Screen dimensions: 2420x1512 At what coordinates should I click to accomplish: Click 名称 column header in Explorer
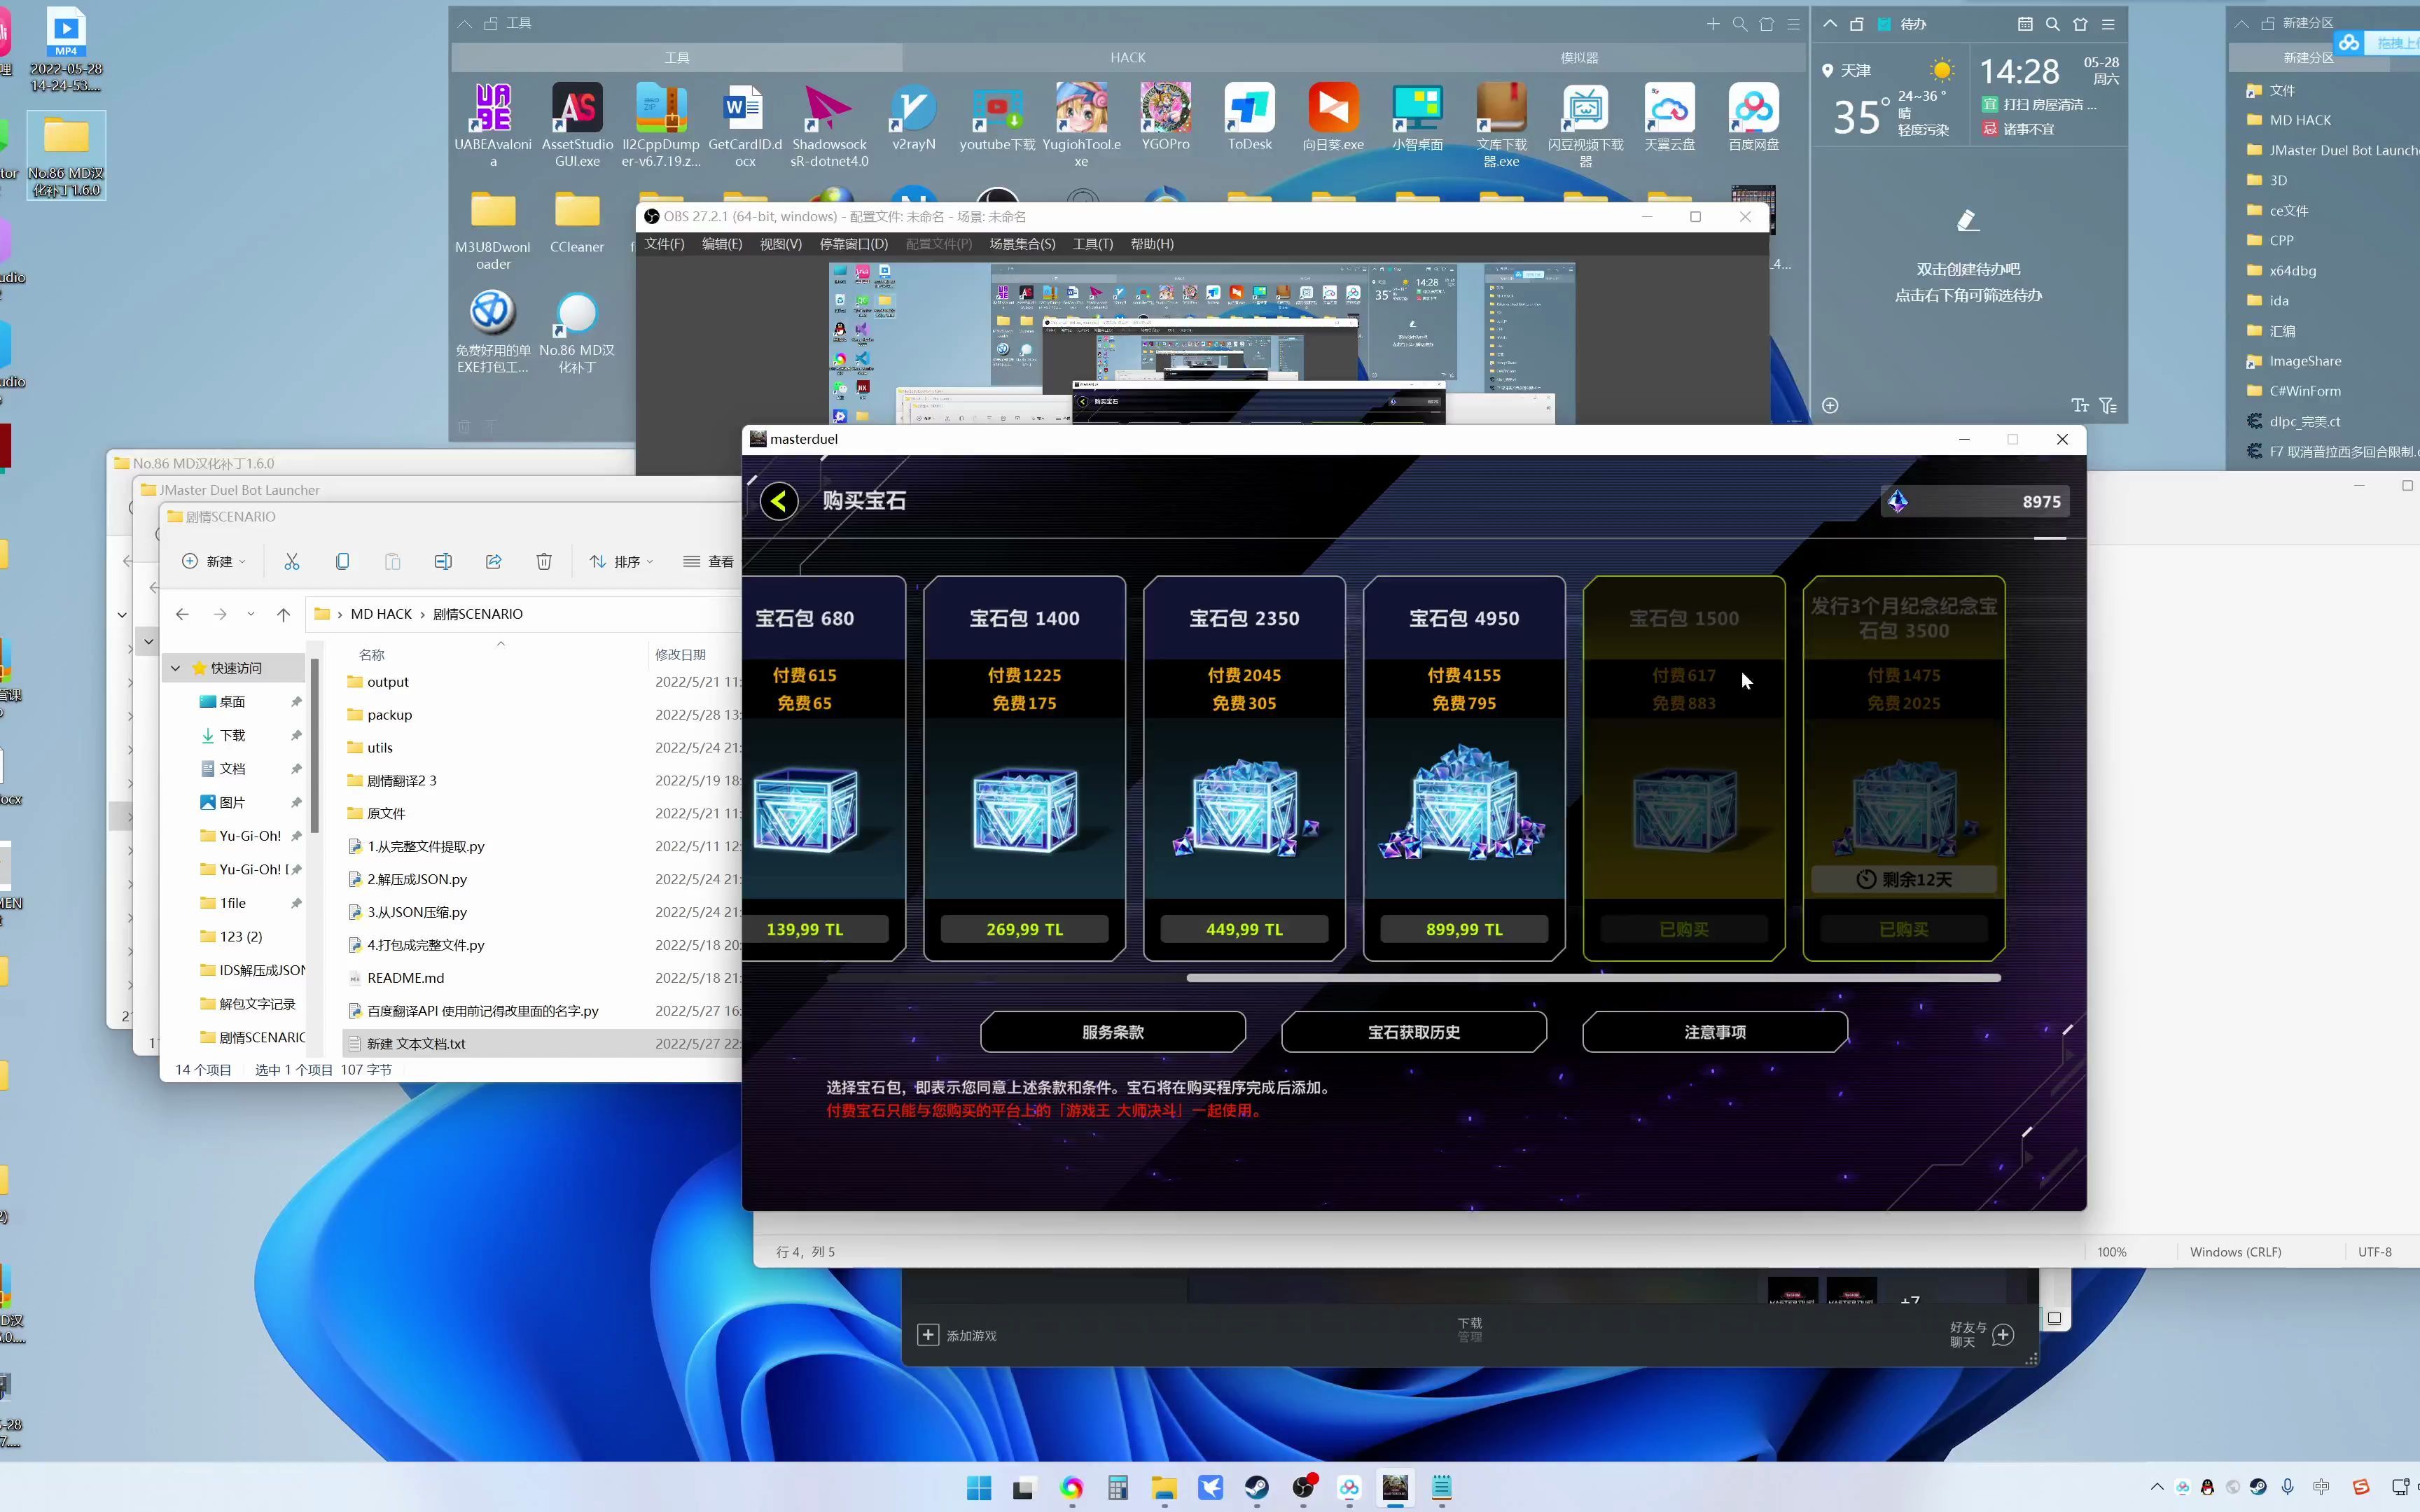pos(372,654)
